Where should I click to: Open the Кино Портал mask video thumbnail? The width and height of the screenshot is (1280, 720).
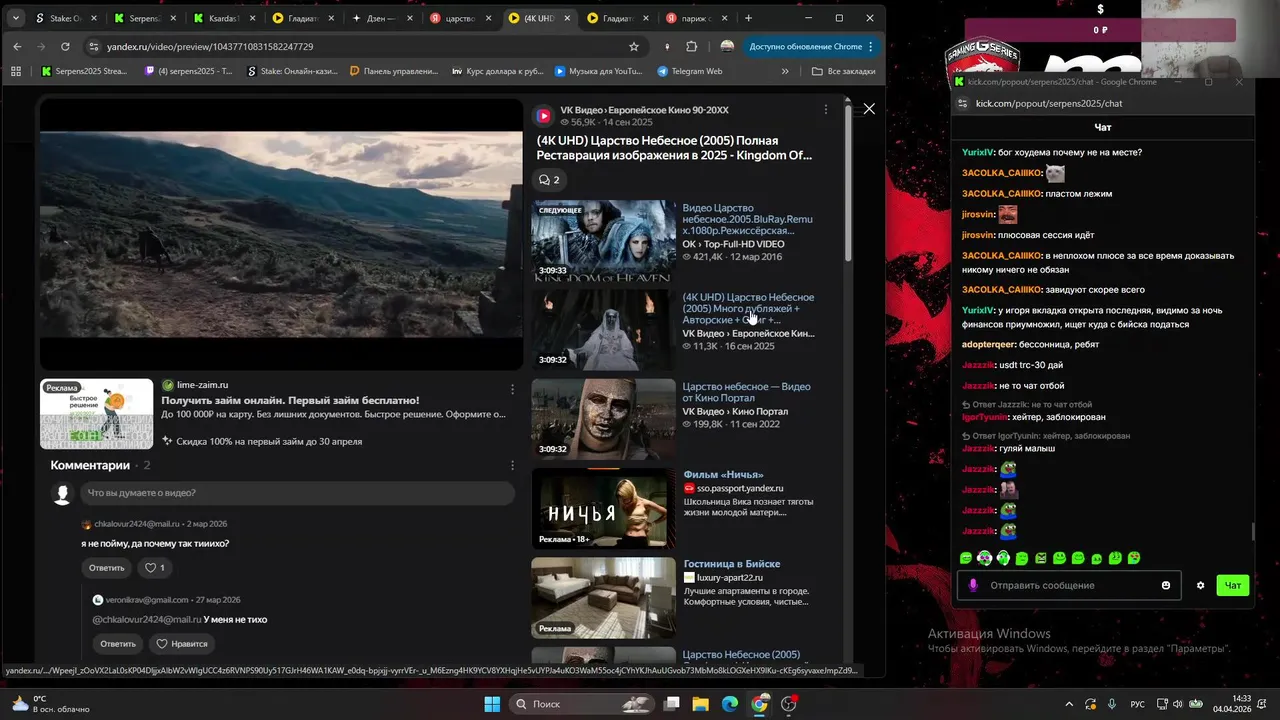tap(603, 419)
